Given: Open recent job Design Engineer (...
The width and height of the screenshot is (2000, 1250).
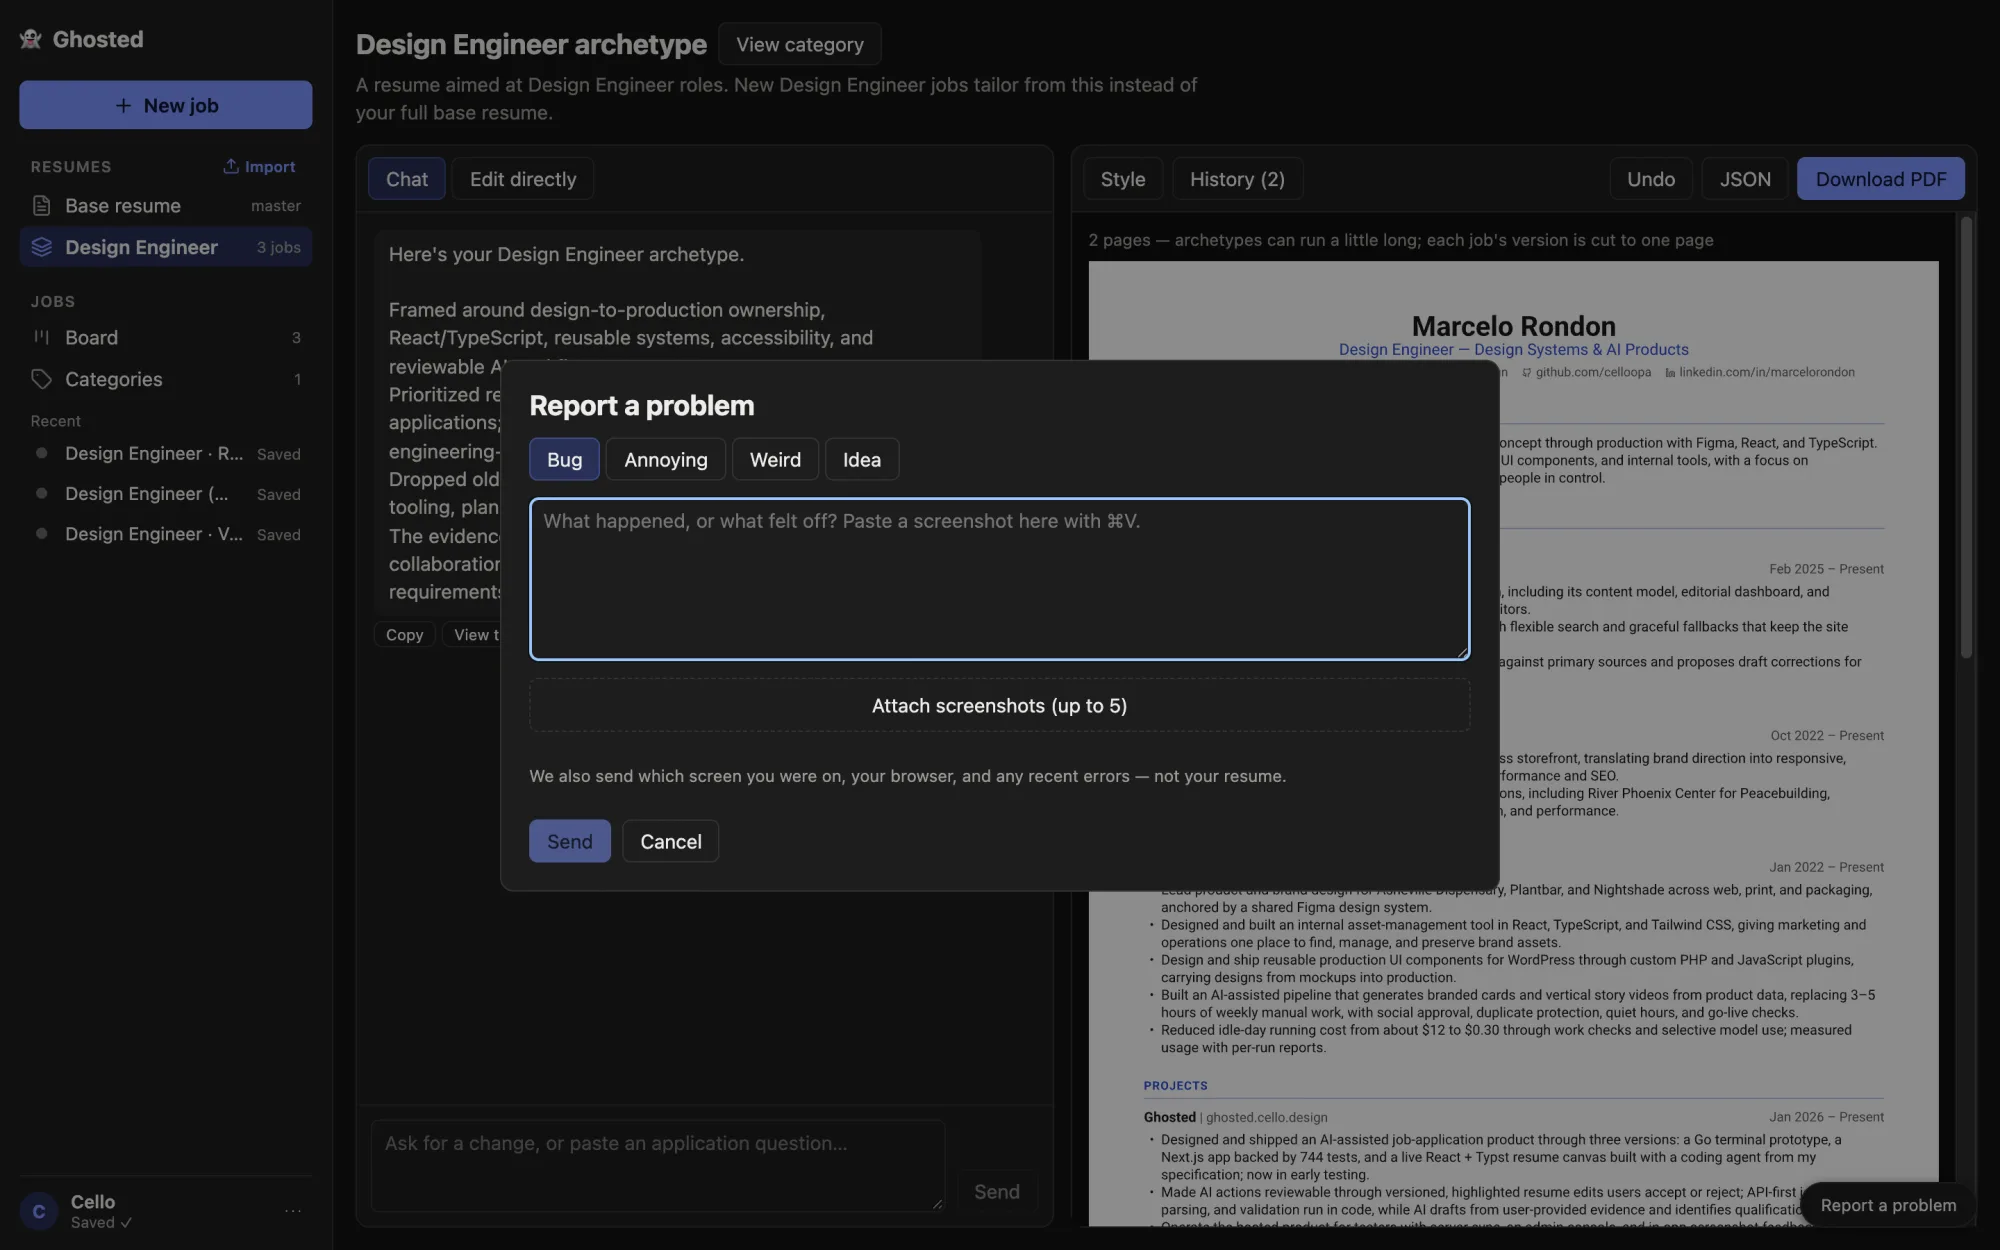Looking at the screenshot, I should (x=166, y=494).
